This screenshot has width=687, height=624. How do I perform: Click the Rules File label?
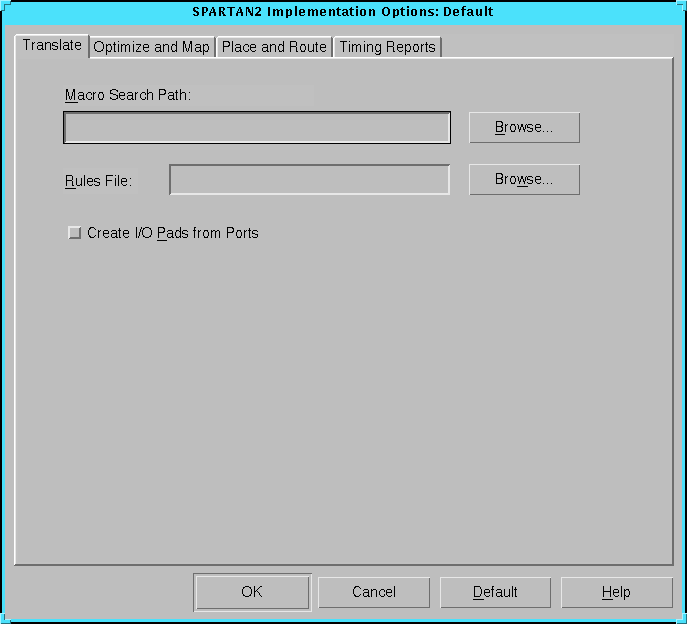(98, 181)
